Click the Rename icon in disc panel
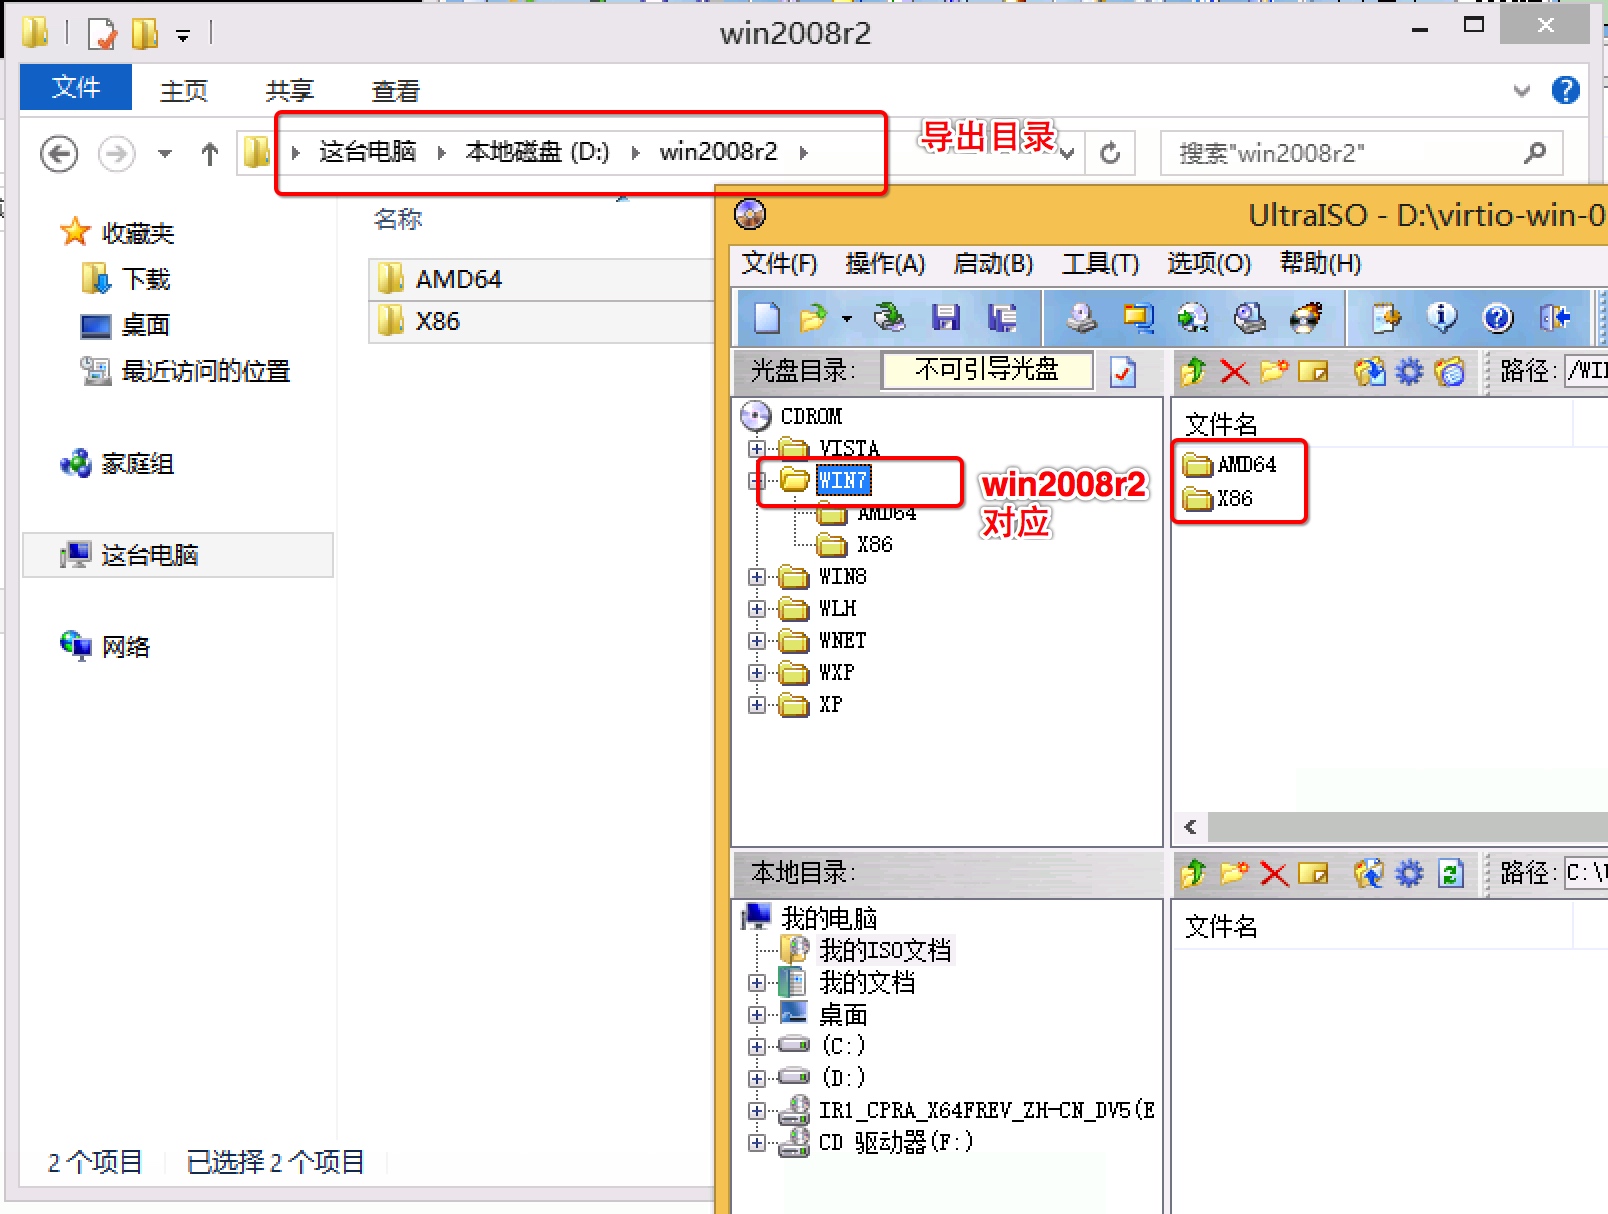1608x1214 pixels. (1313, 372)
